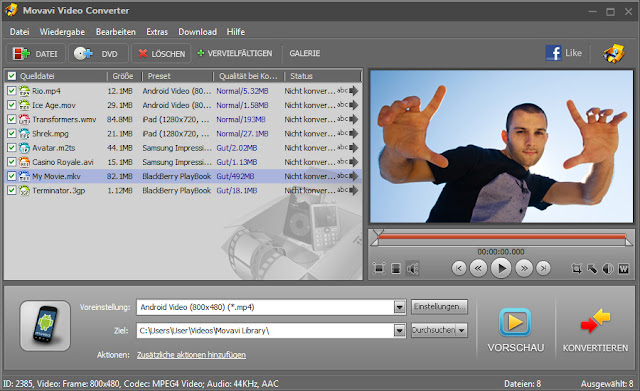Open the Download menu
The image size is (640, 391).
click(198, 32)
